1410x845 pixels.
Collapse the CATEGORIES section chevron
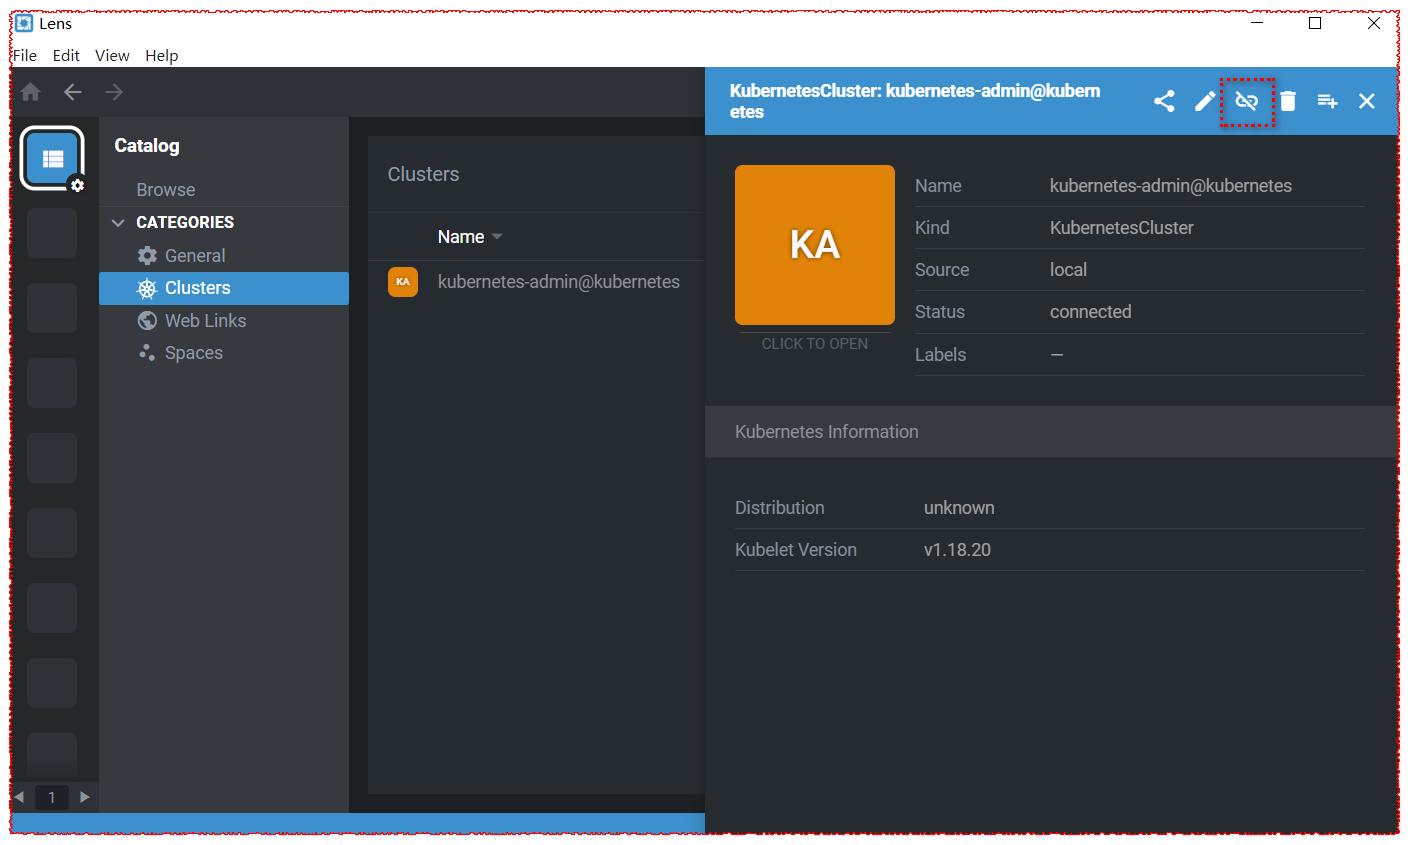click(x=118, y=223)
